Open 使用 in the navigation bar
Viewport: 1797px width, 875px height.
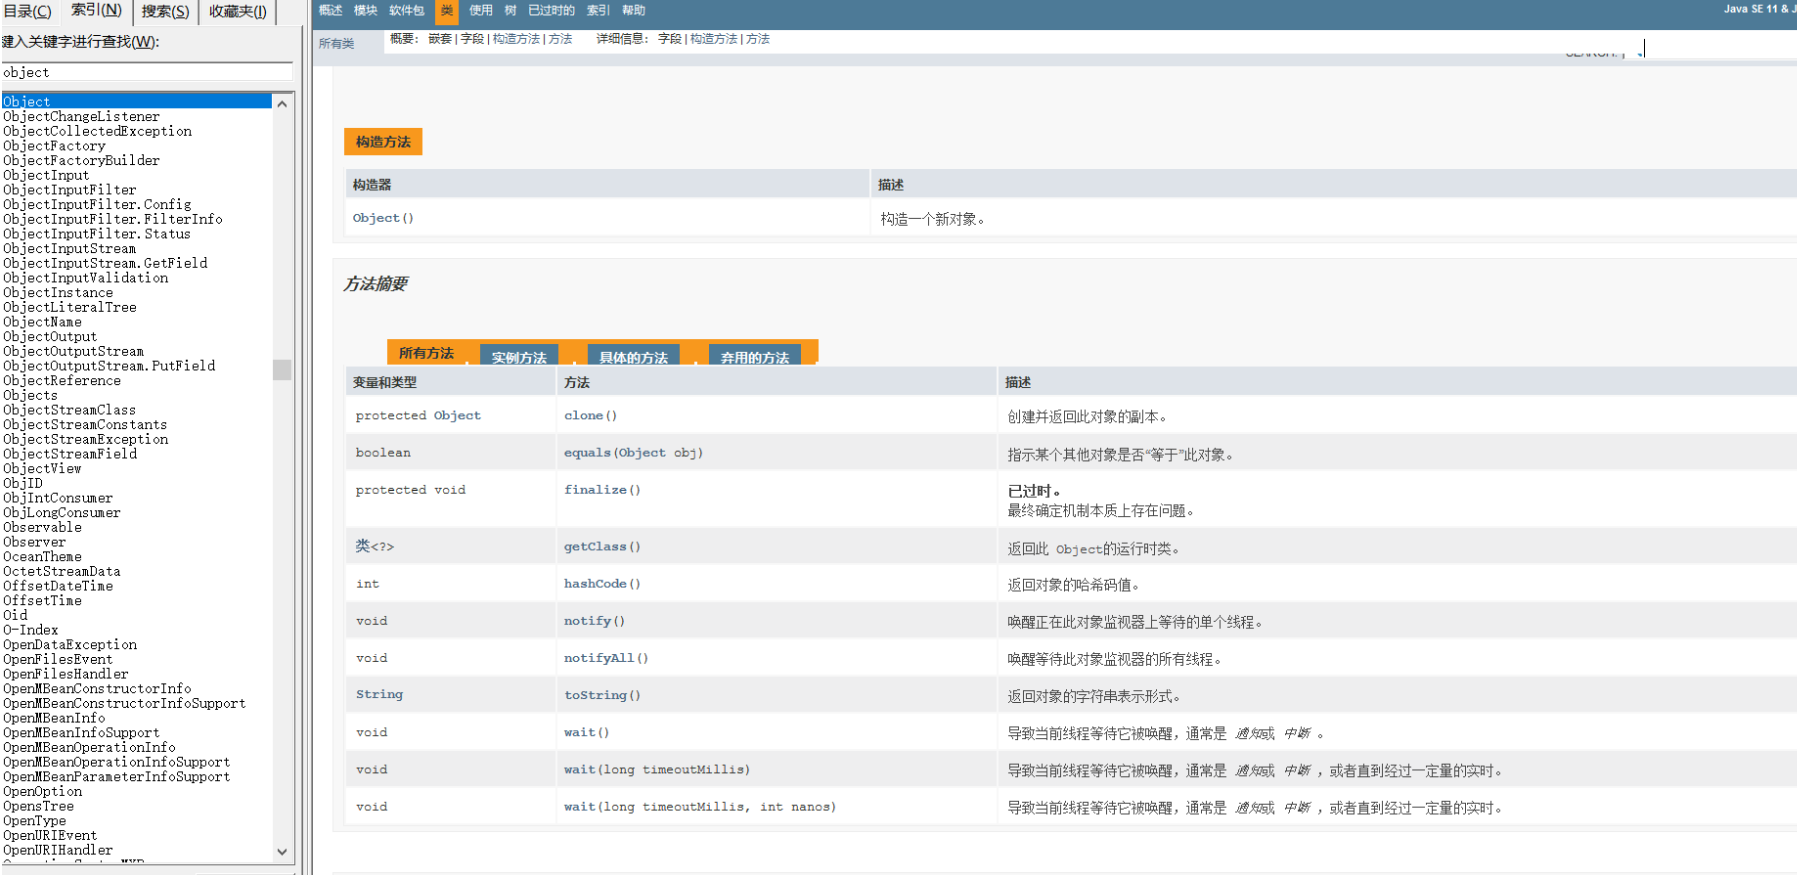tap(481, 10)
